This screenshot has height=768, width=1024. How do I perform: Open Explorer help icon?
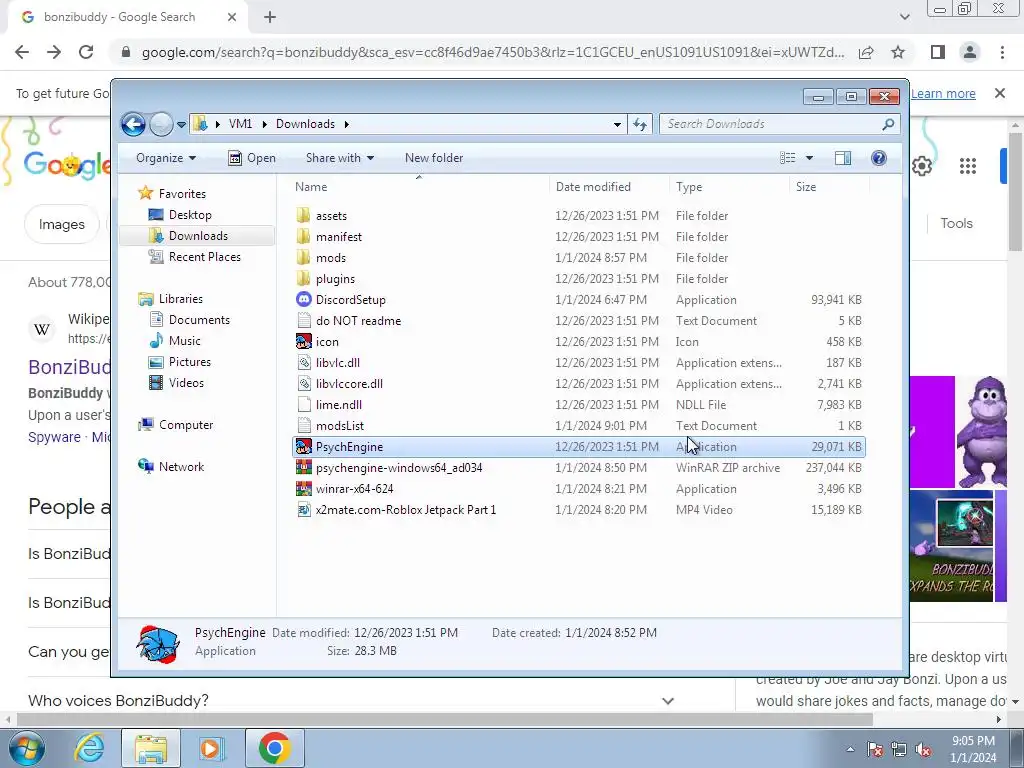pyautogui.click(x=879, y=158)
